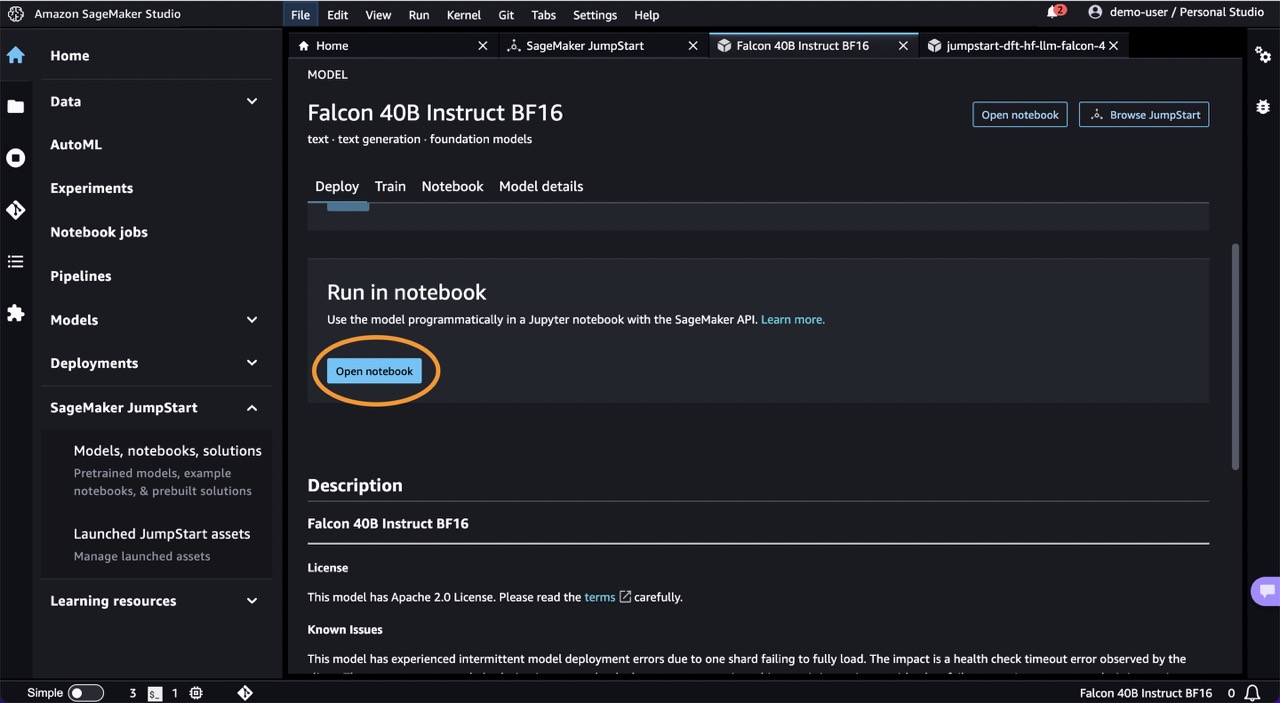Open the table of contents list icon
Screen dimensions: 1280x703
(16, 262)
